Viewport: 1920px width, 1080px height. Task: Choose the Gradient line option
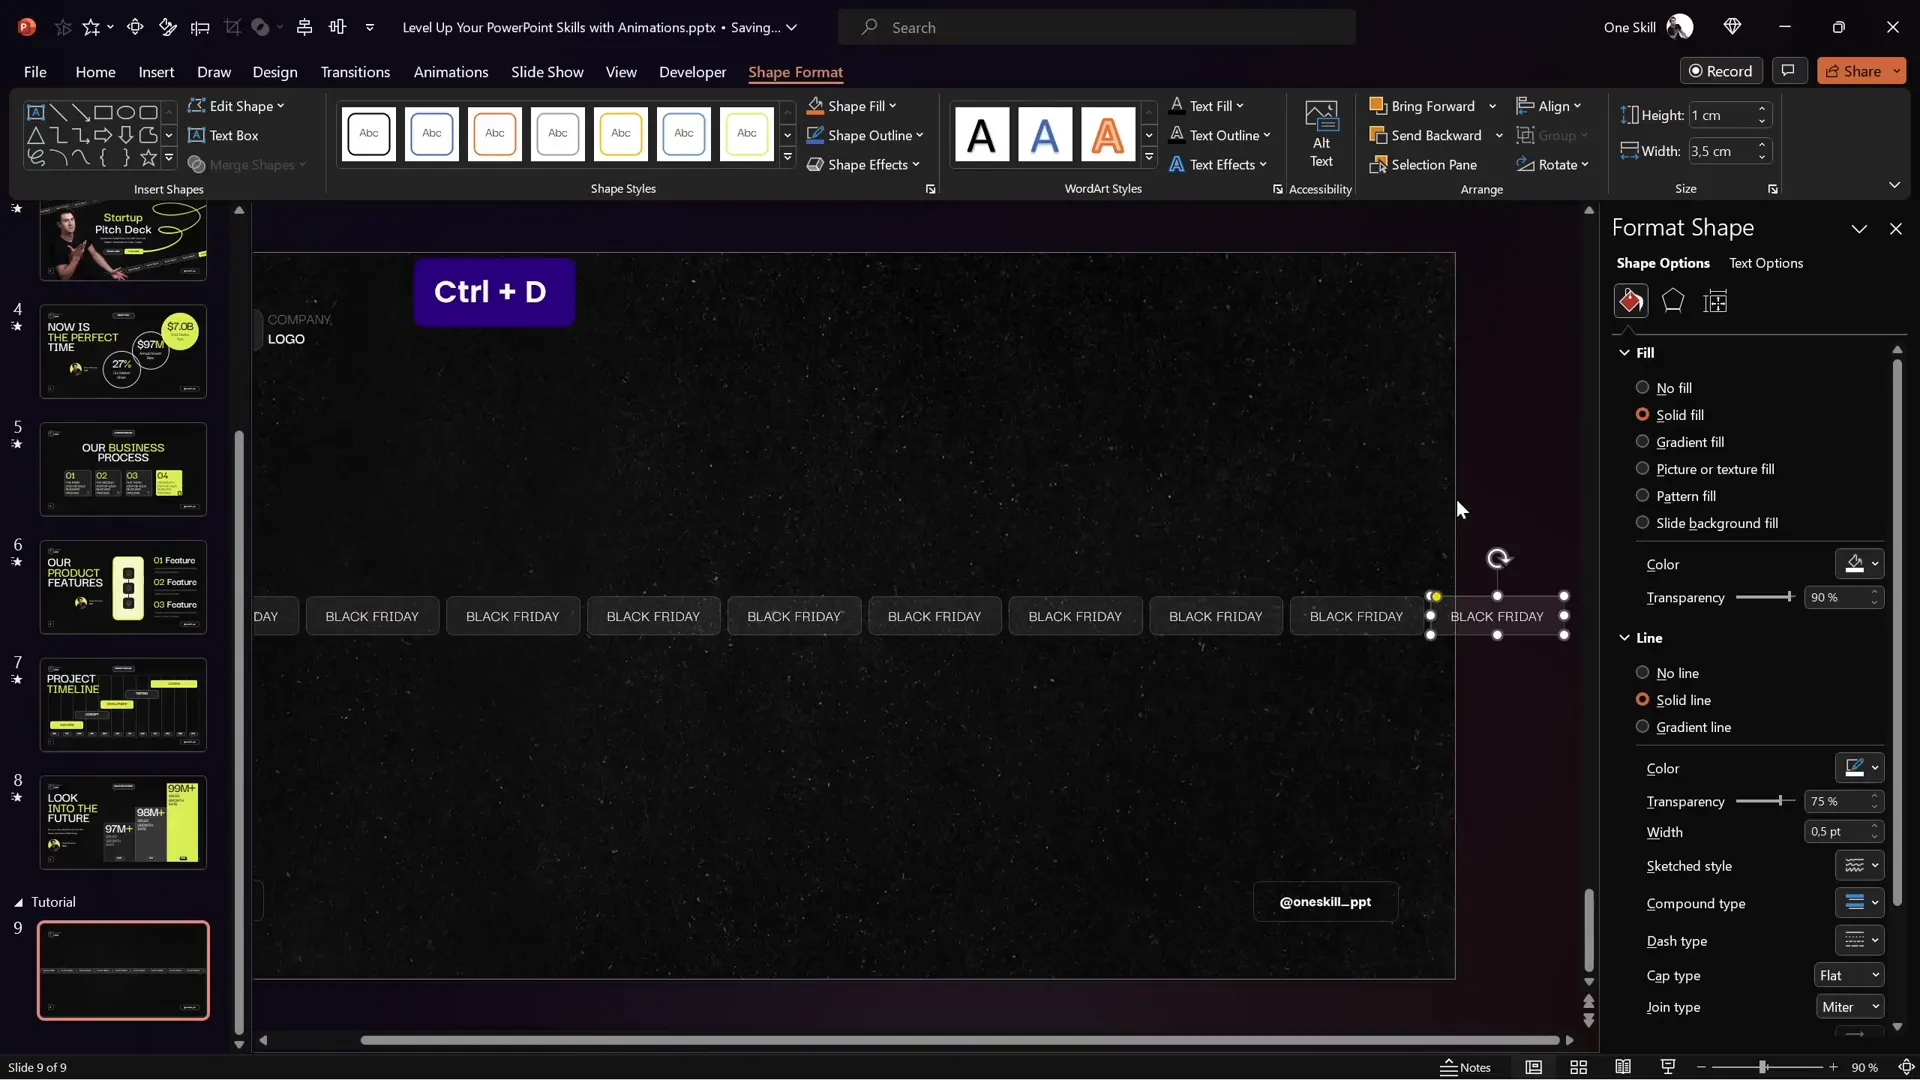[x=1642, y=726]
